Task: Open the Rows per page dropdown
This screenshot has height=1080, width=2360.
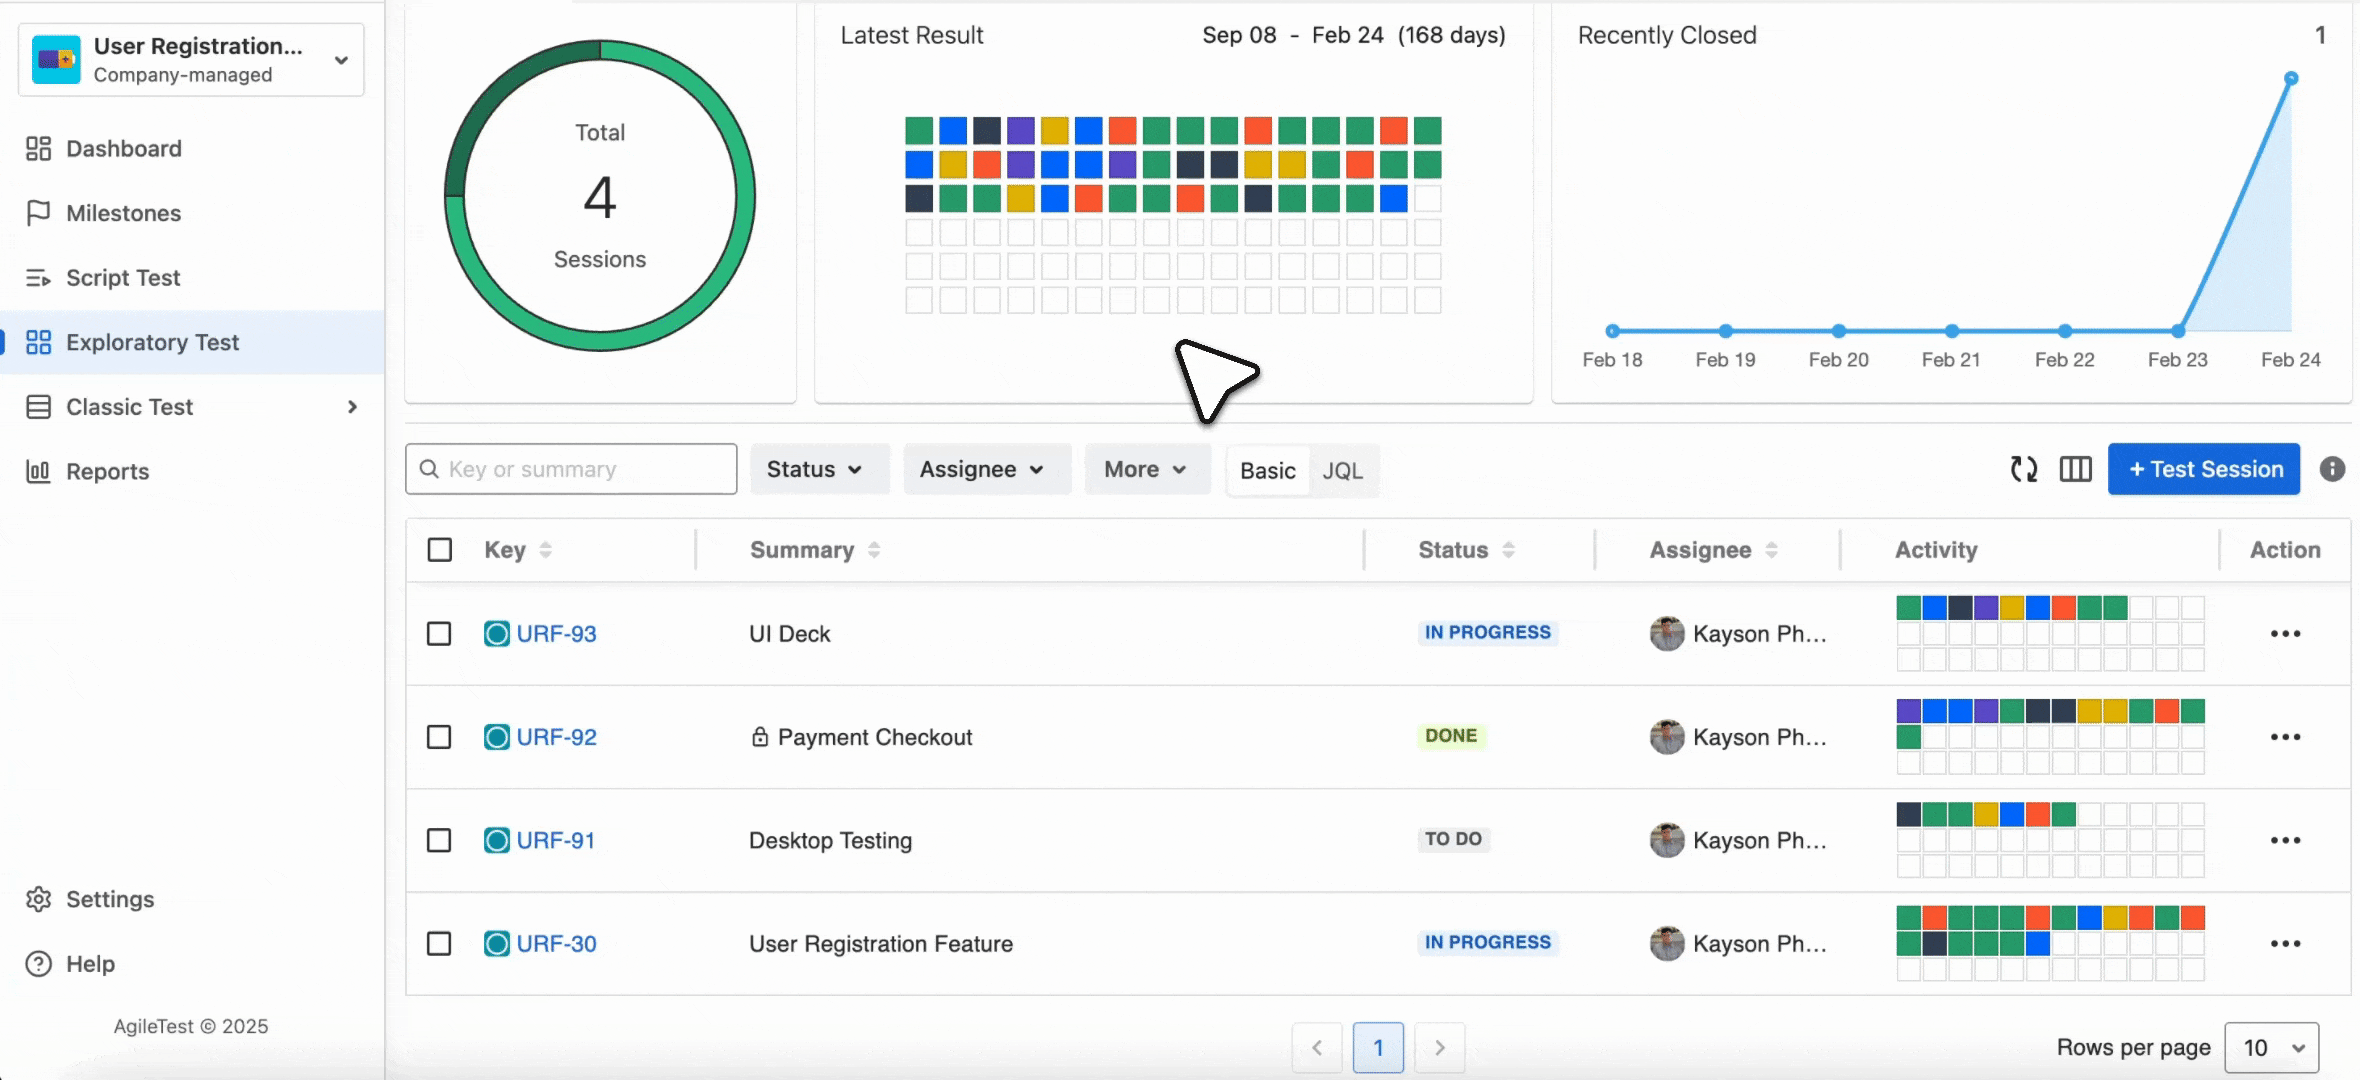Action: coord(2271,1047)
